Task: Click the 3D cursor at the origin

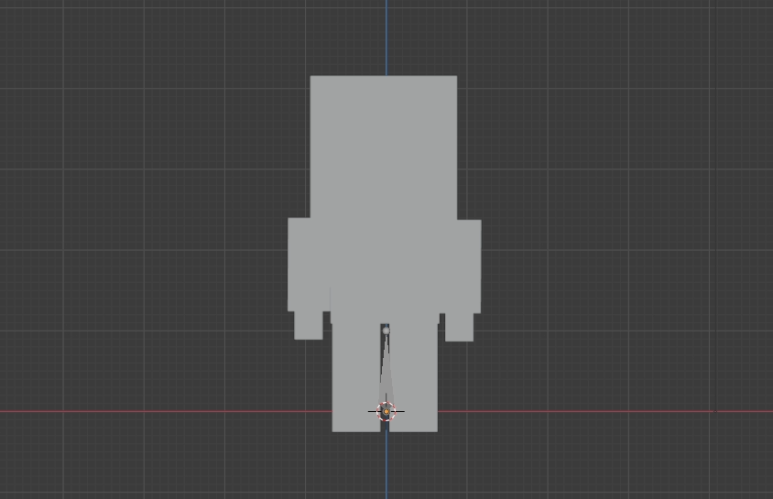Action: [x=386, y=411]
